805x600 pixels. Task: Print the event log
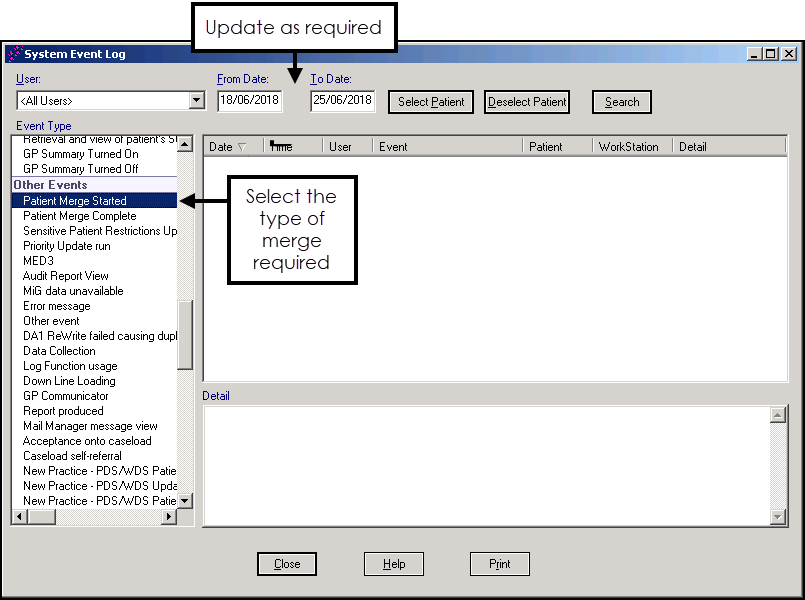pos(500,564)
